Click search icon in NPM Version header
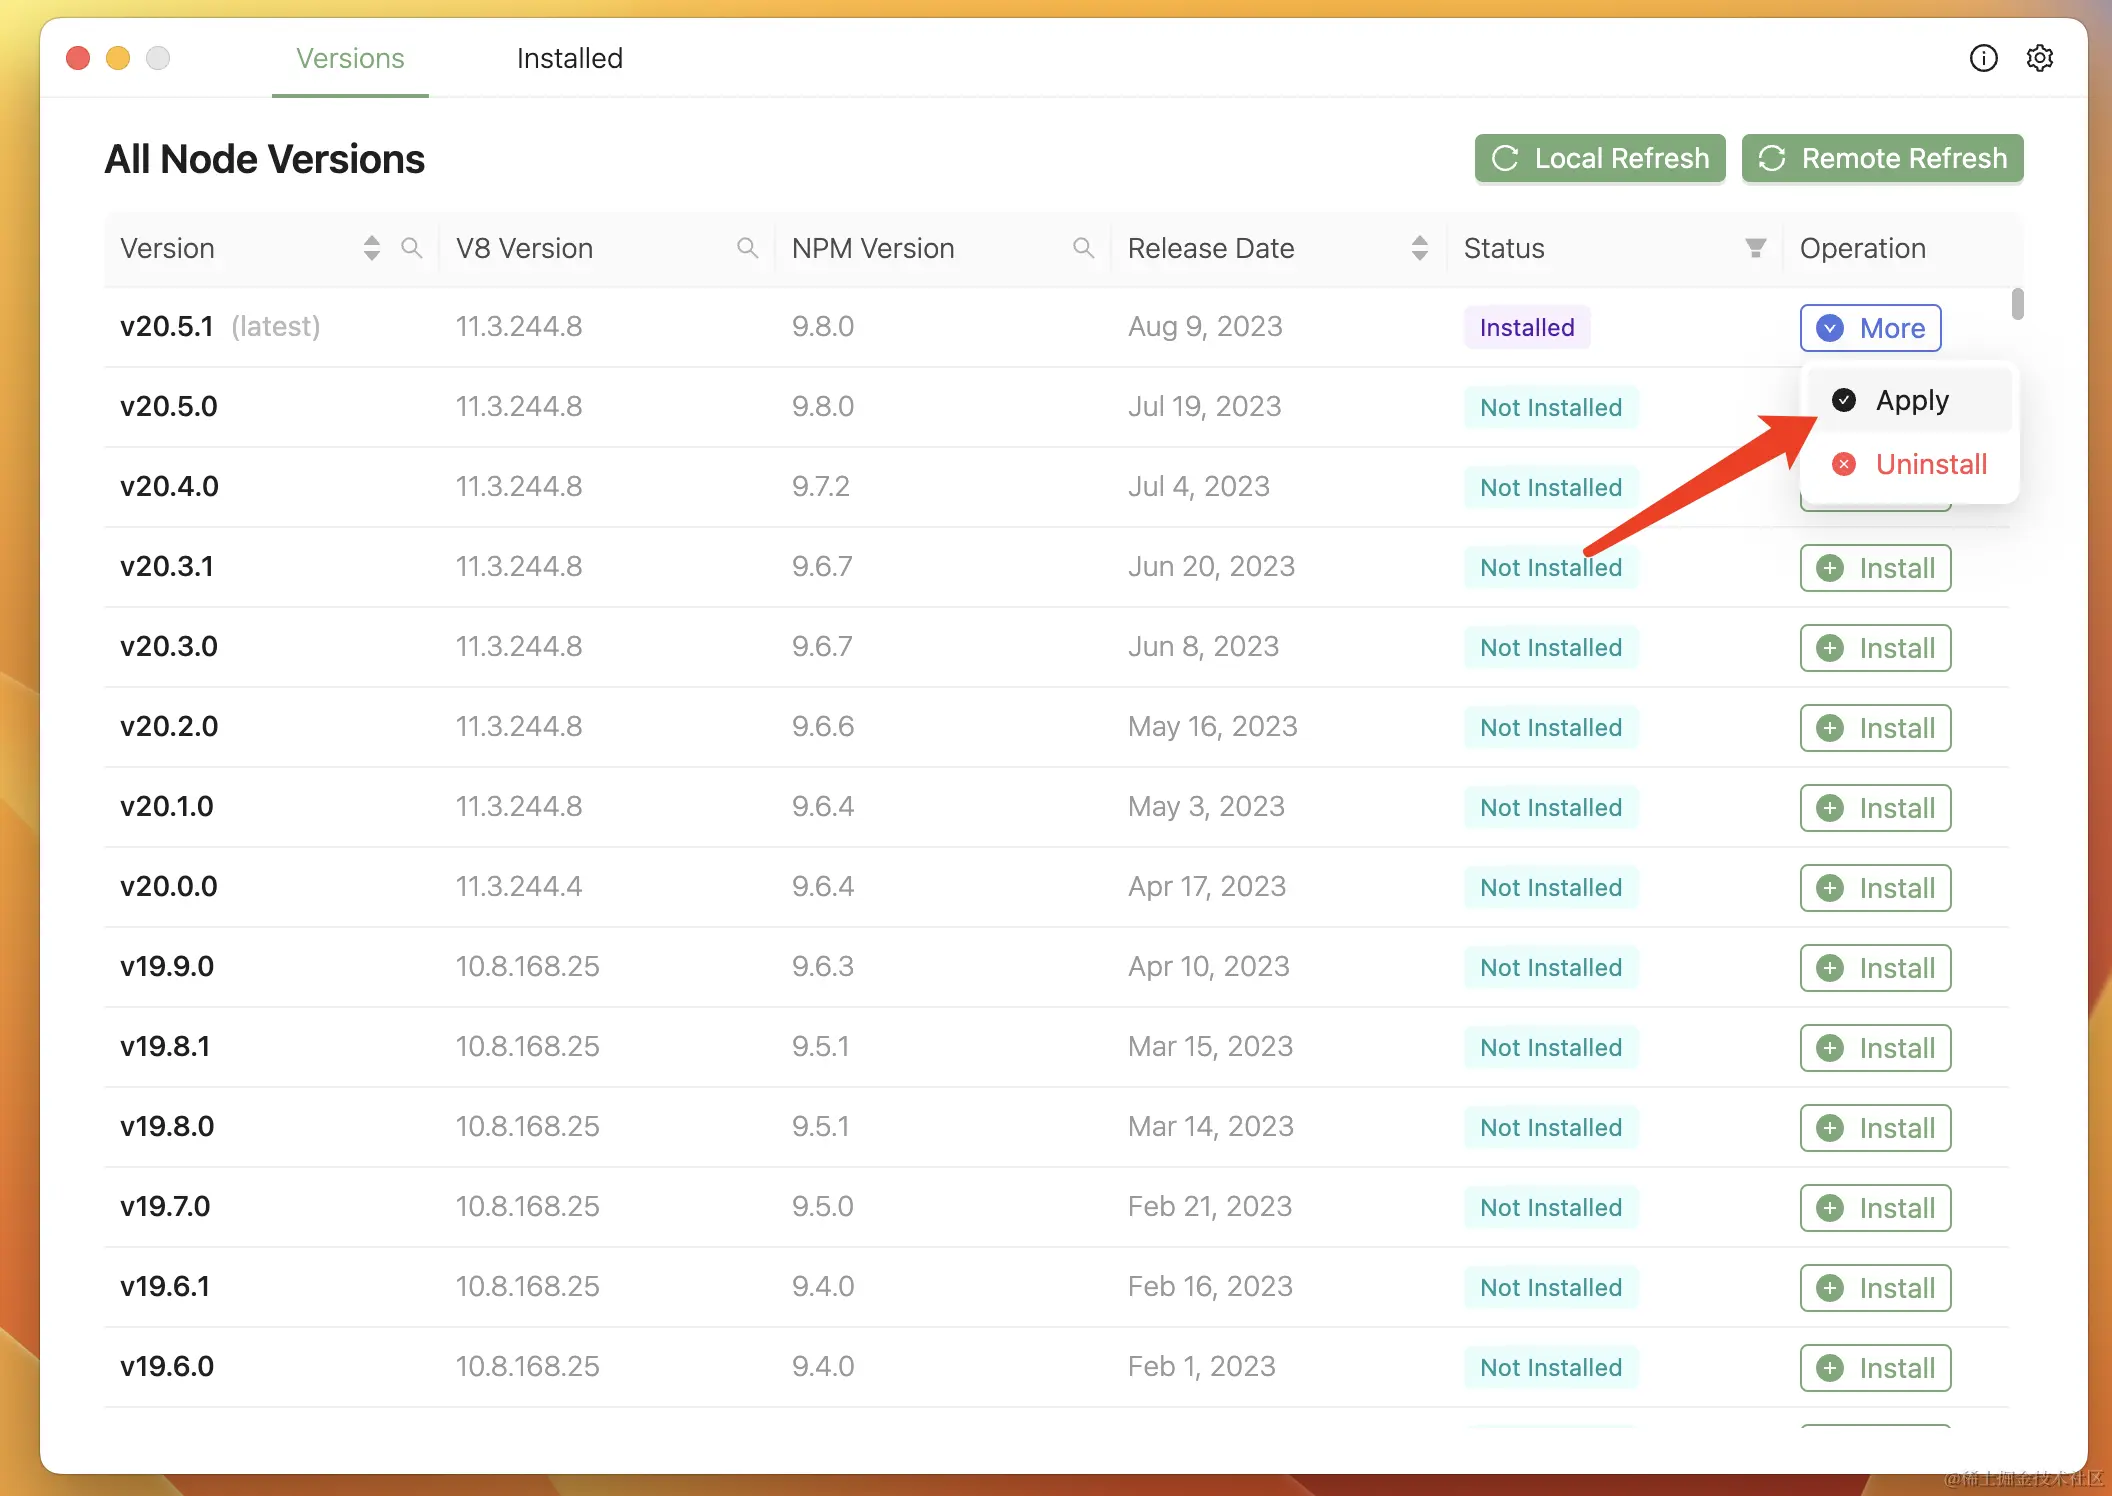Screen dimensions: 2112x1496 [1083, 248]
